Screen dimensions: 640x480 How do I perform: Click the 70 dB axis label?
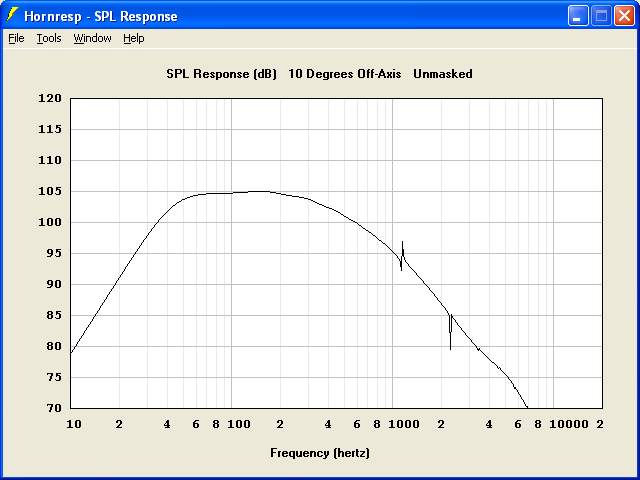[x=54, y=408]
